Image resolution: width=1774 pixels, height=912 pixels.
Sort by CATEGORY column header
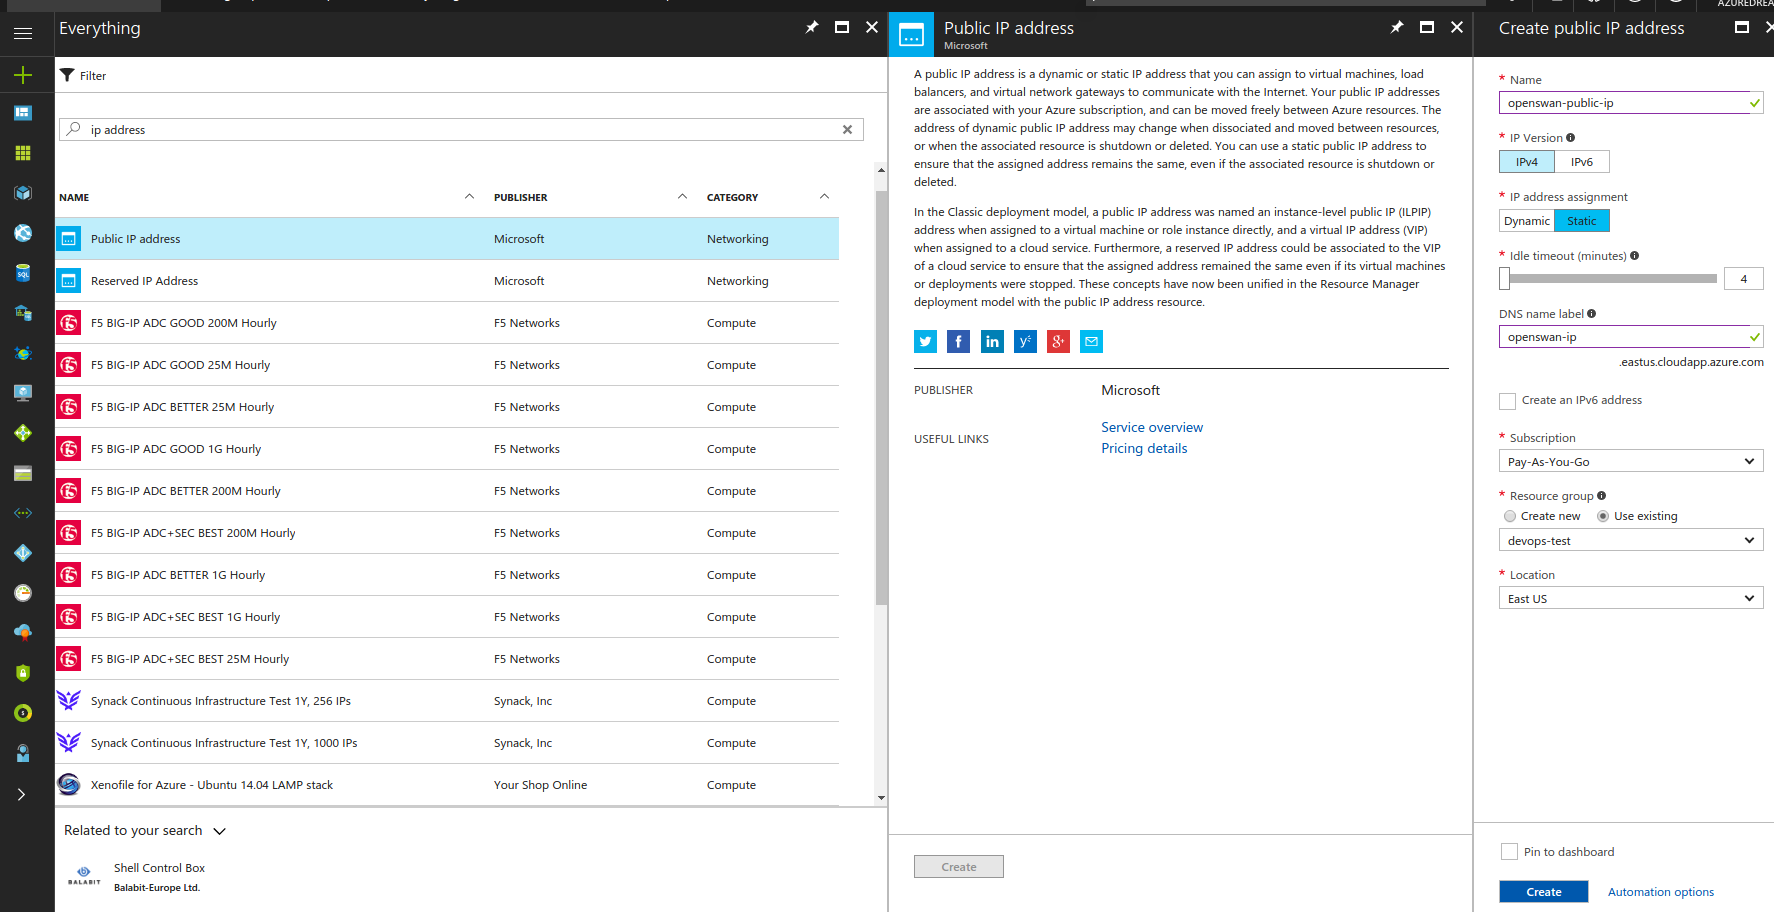[x=732, y=198]
